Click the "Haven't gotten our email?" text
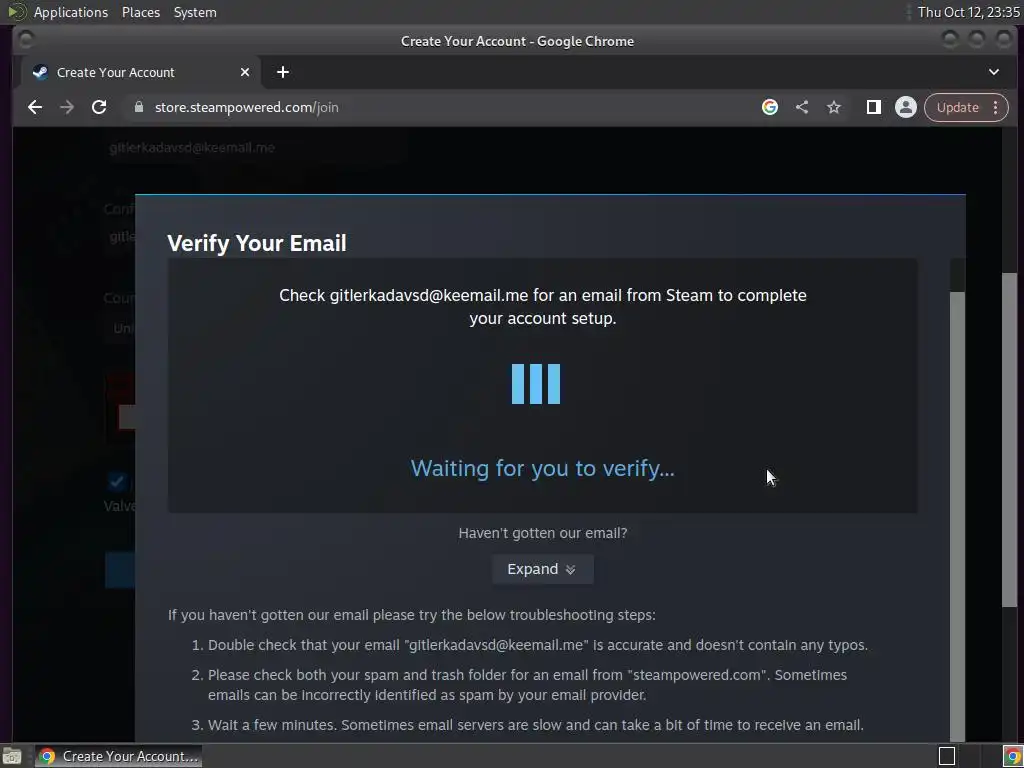Viewport: 1024px width, 768px height. 542,533
